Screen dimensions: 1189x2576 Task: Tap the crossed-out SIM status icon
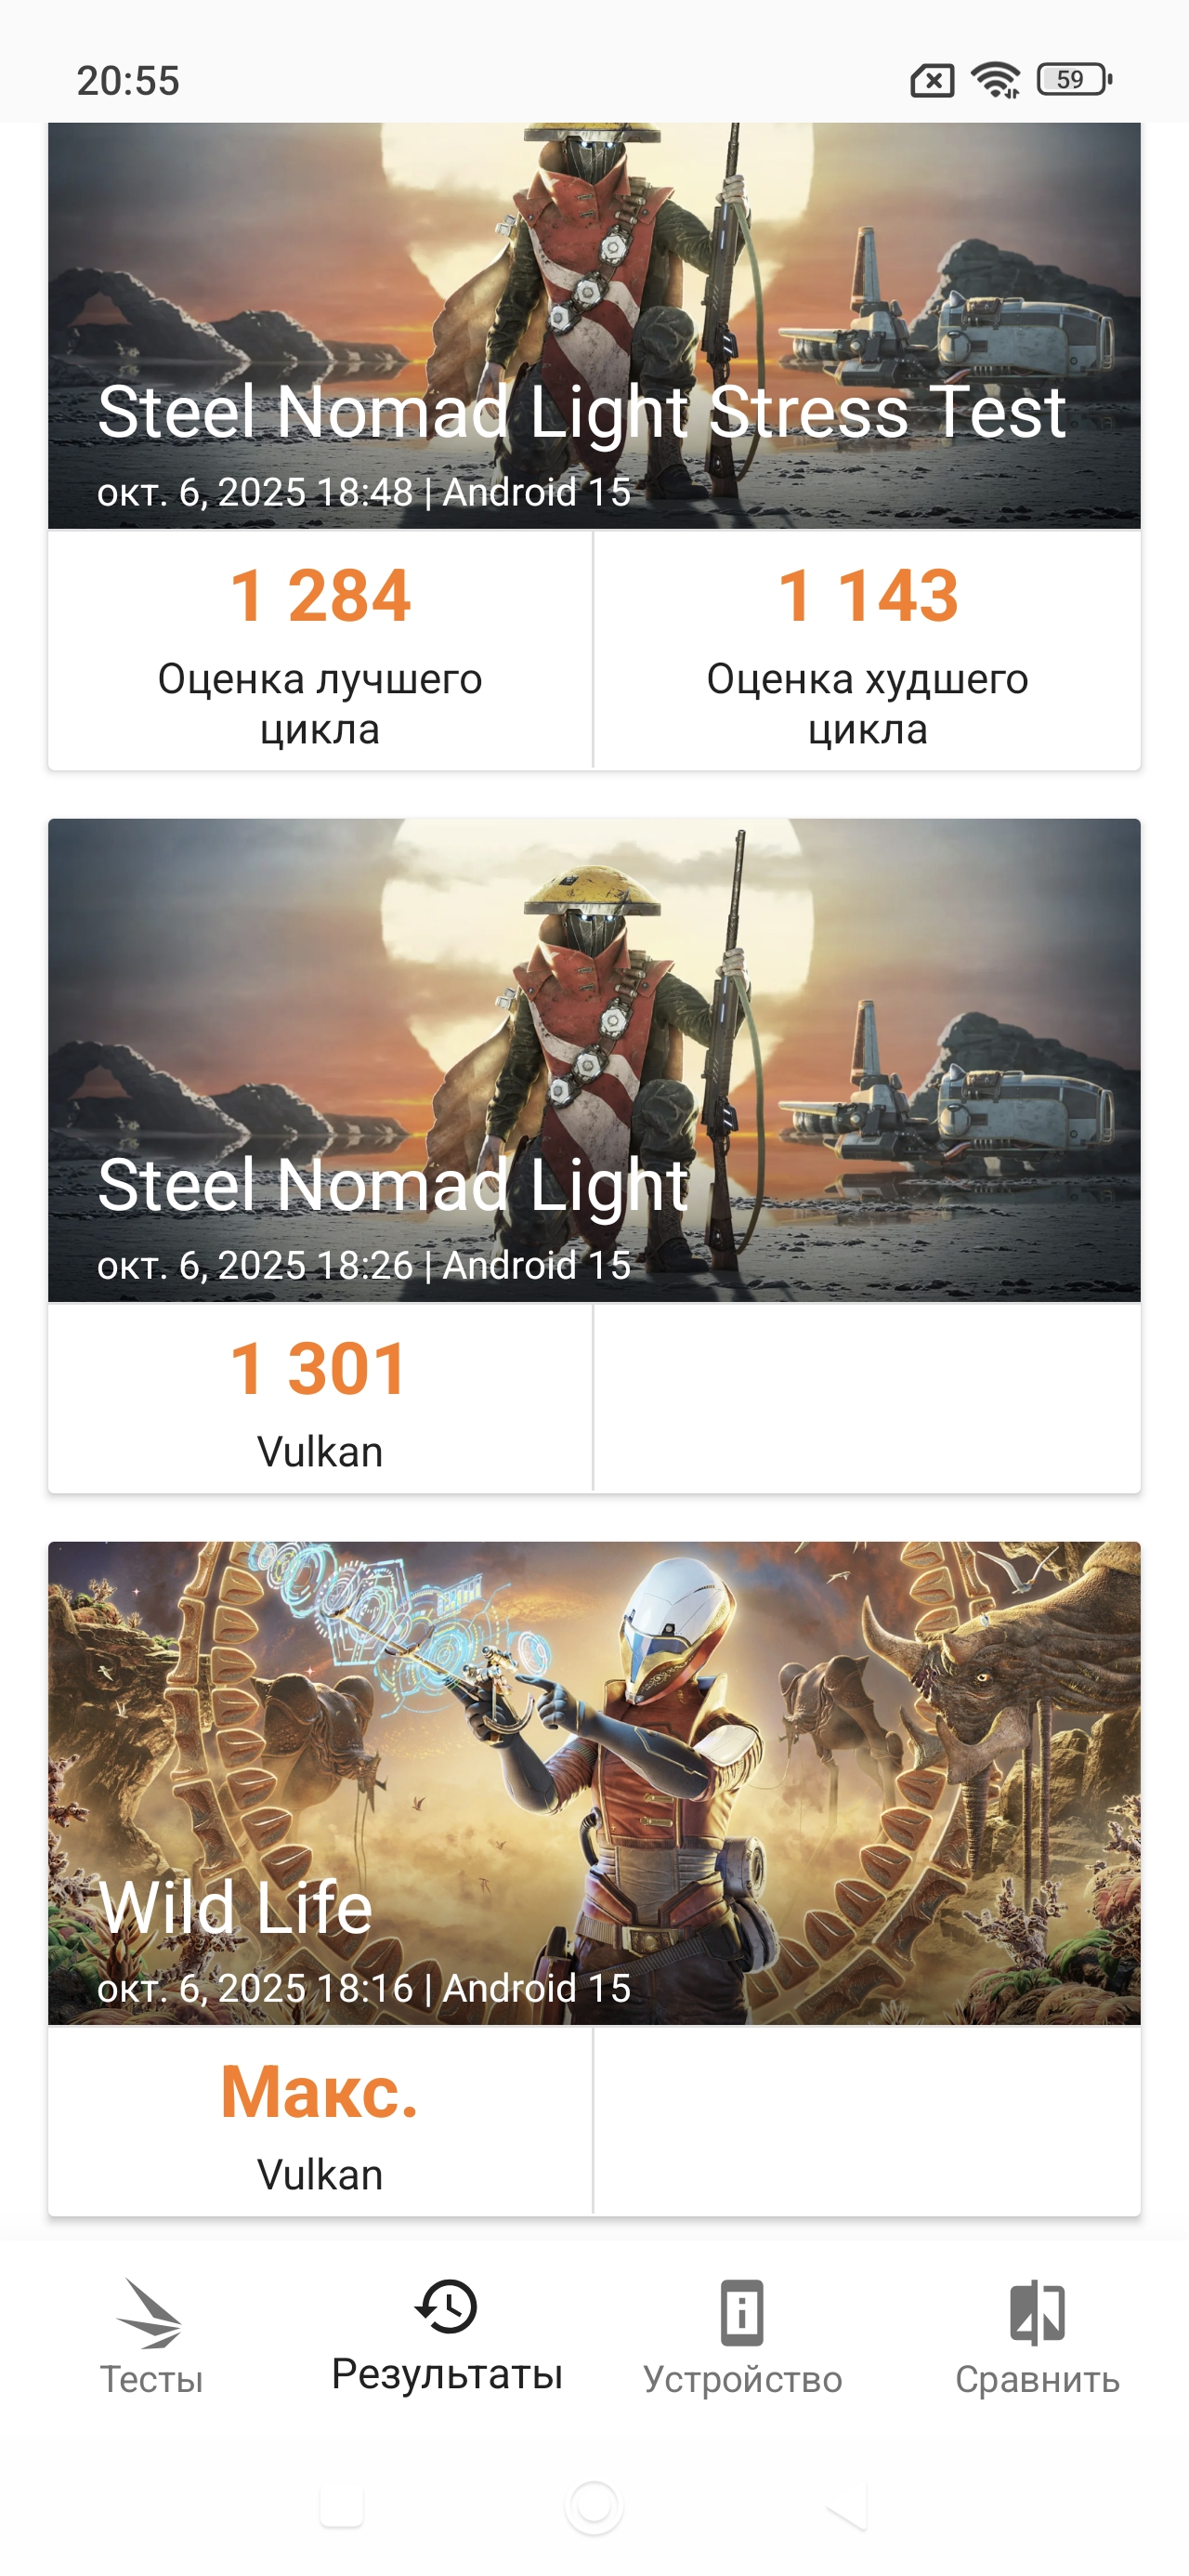pyautogui.click(x=932, y=80)
